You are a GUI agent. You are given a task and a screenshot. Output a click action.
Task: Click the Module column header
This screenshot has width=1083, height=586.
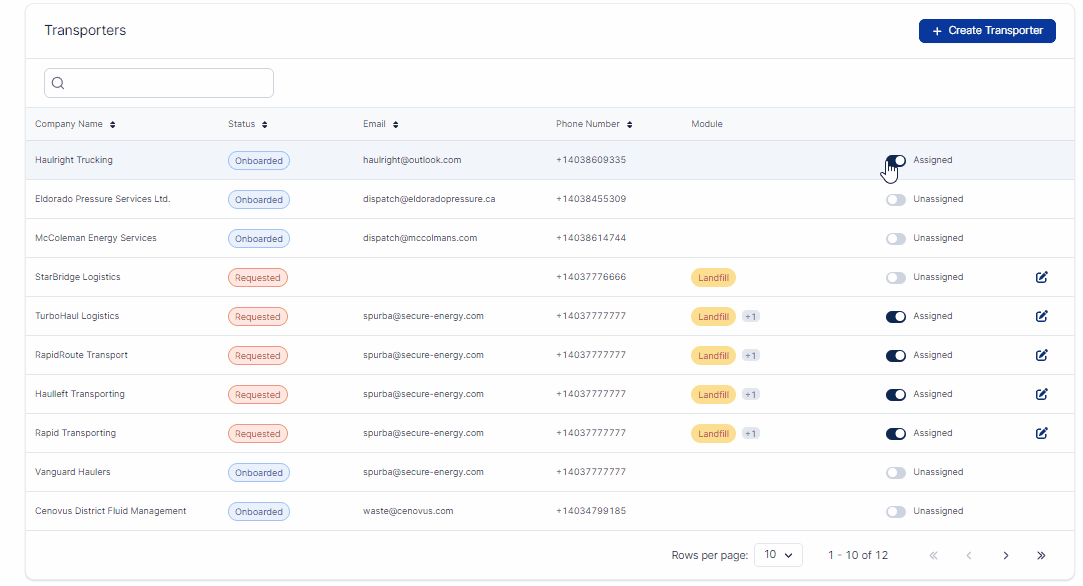[x=707, y=124]
